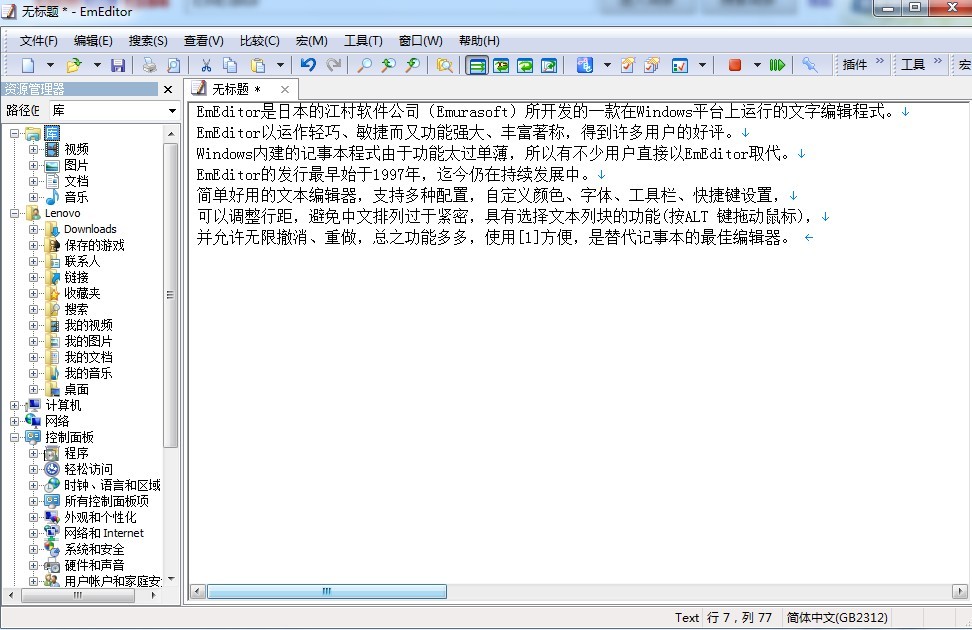
Task: Click the Text configuration in status bar
Action: (x=687, y=618)
